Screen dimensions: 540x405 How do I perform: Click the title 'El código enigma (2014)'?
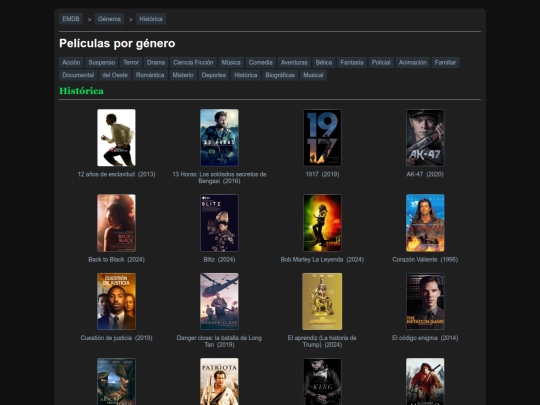(x=425, y=338)
